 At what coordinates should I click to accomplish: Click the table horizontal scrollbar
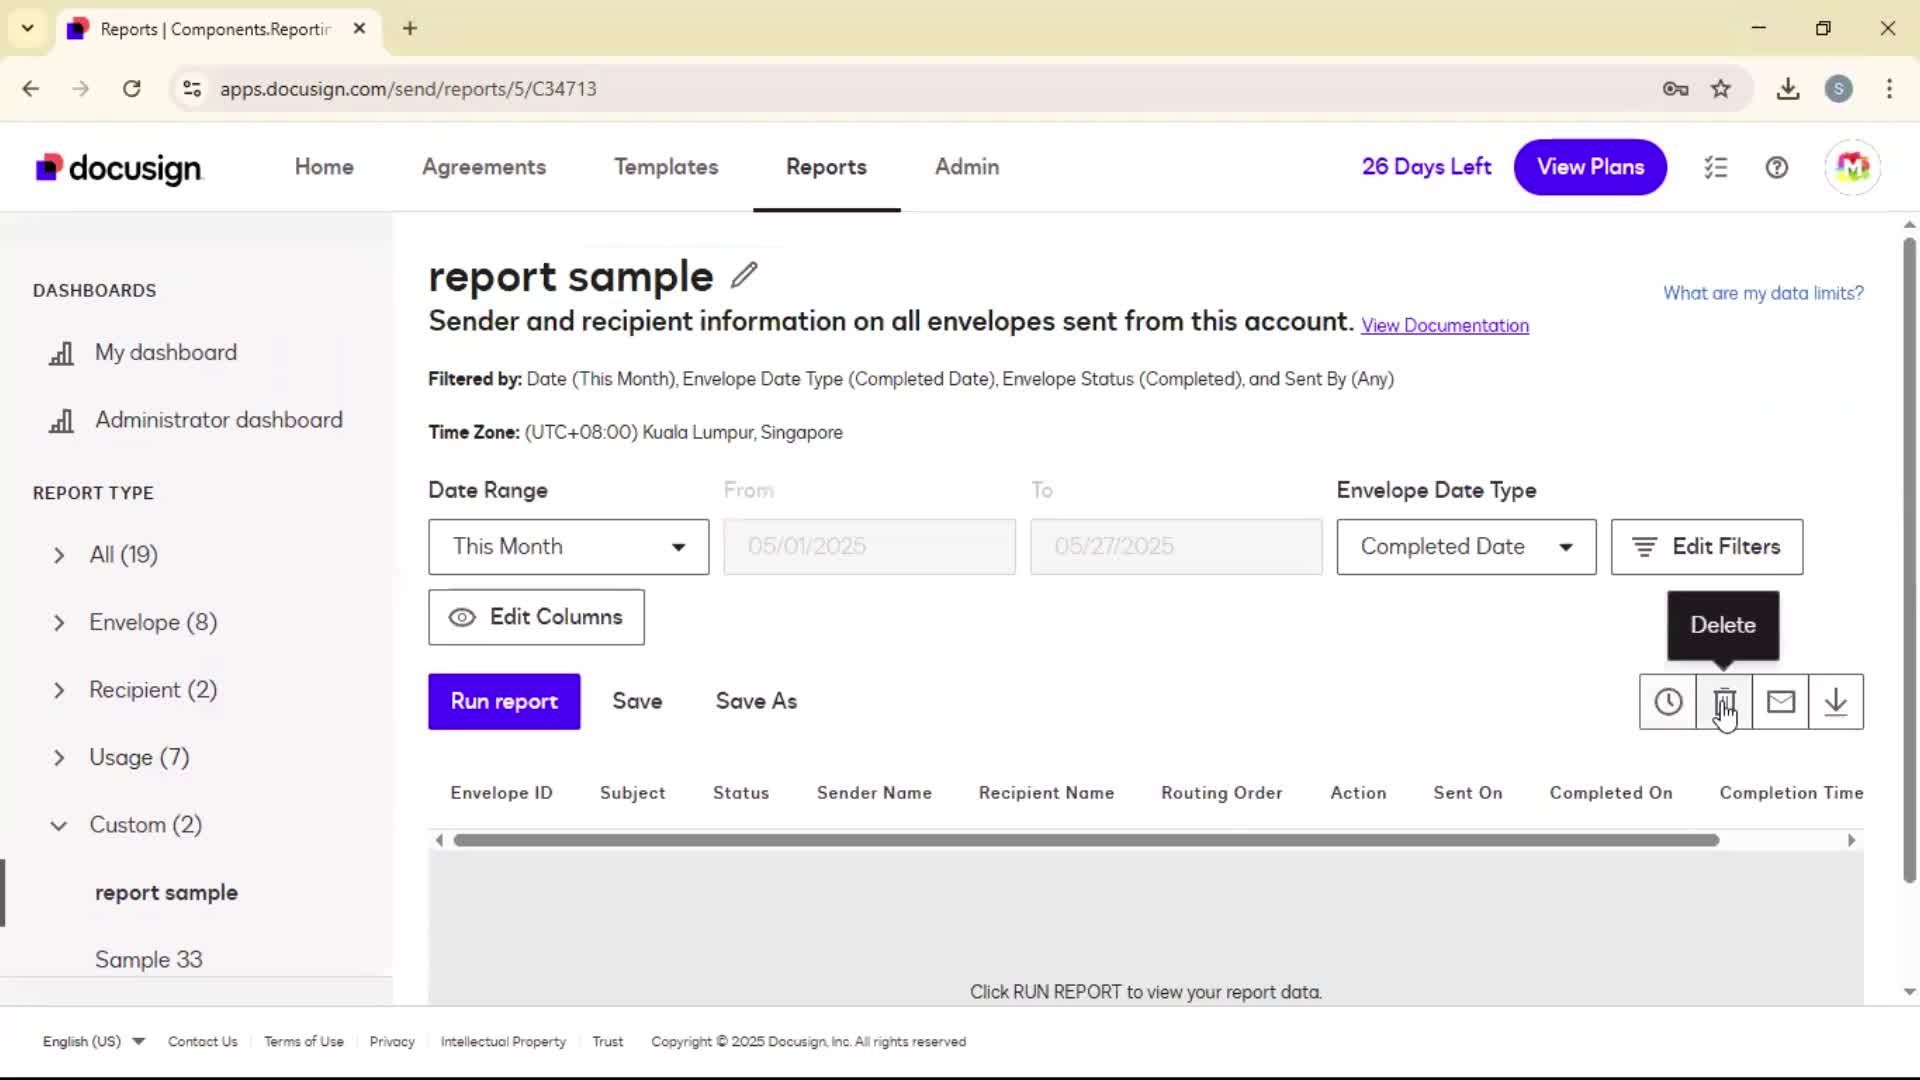tap(1086, 841)
